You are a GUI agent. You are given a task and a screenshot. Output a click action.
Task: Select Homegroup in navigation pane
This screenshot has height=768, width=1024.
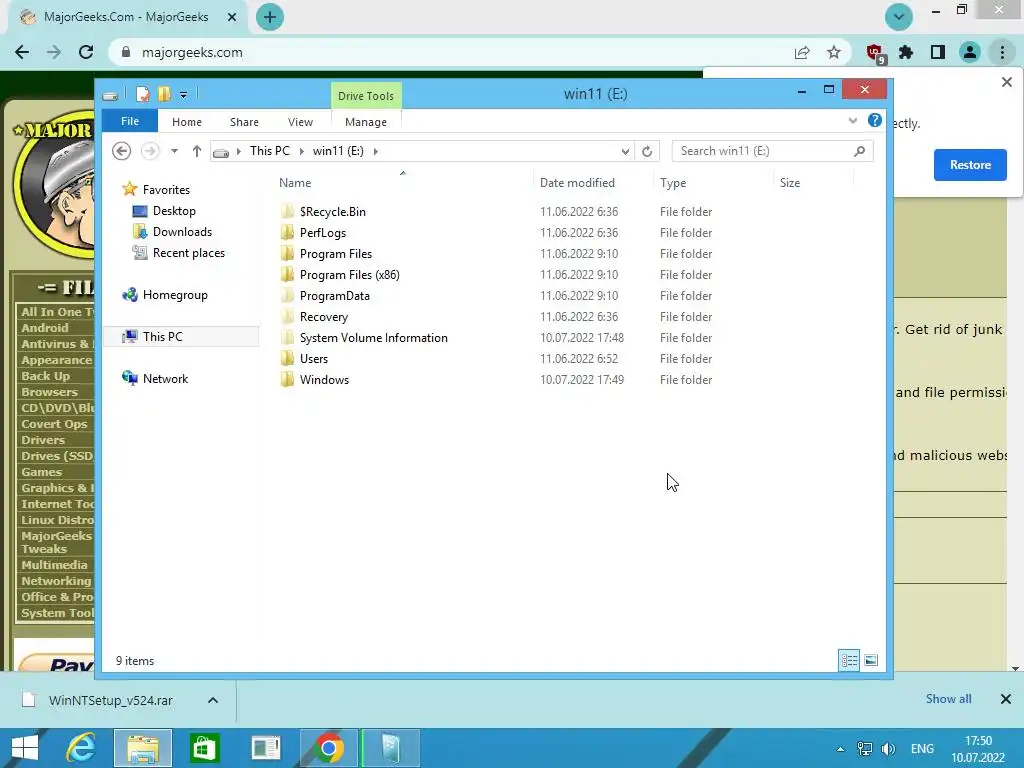[x=175, y=295]
